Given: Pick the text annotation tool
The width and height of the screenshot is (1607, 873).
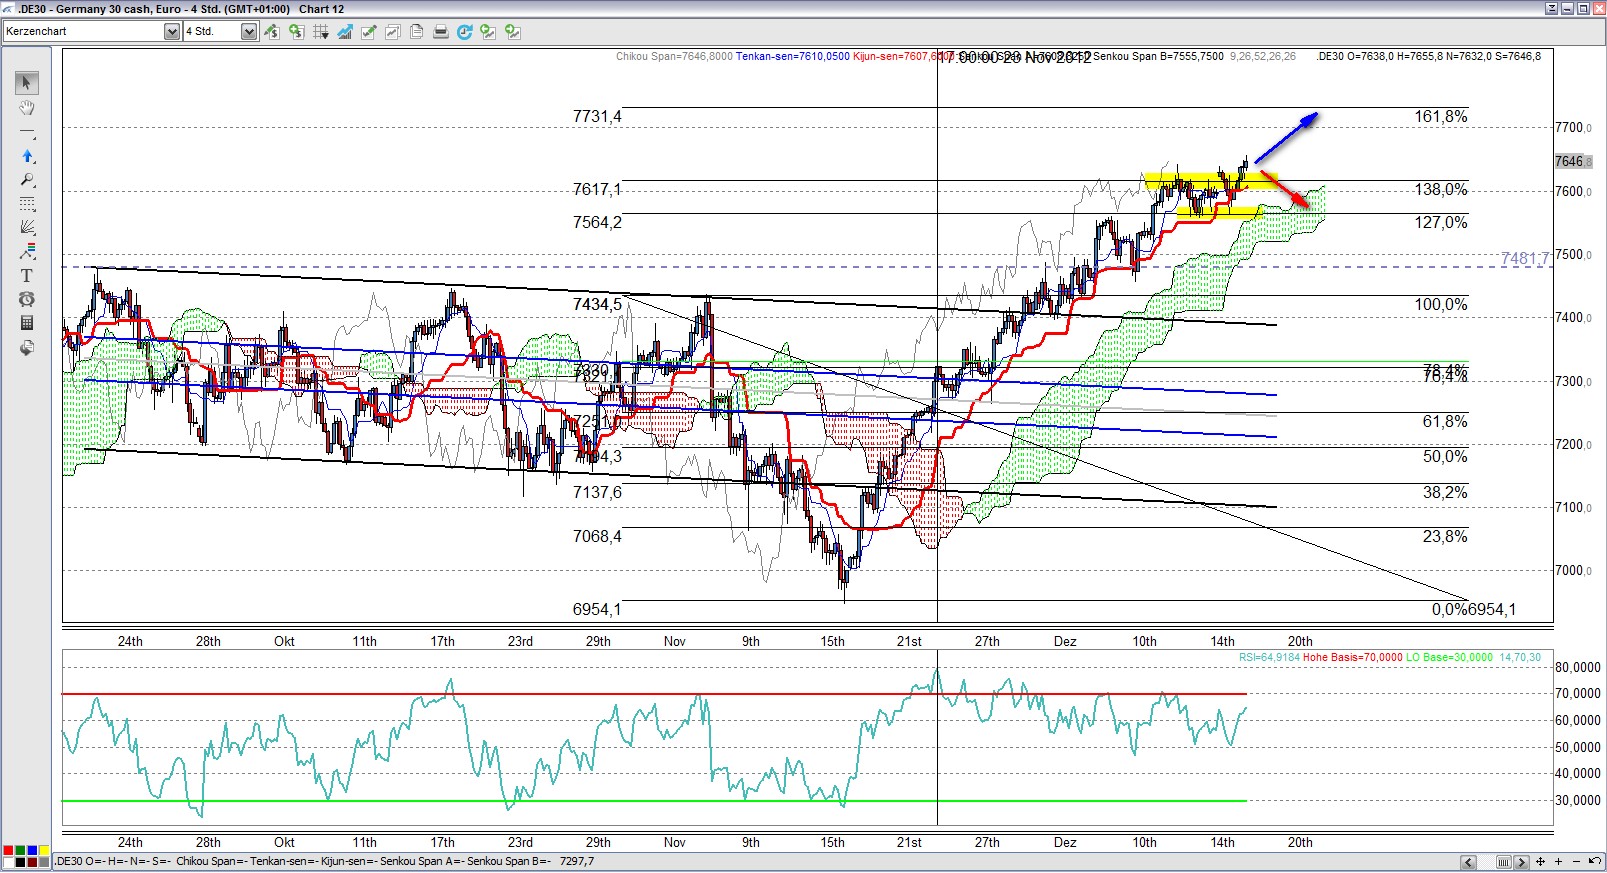Looking at the screenshot, I should pyautogui.click(x=27, y=276).
